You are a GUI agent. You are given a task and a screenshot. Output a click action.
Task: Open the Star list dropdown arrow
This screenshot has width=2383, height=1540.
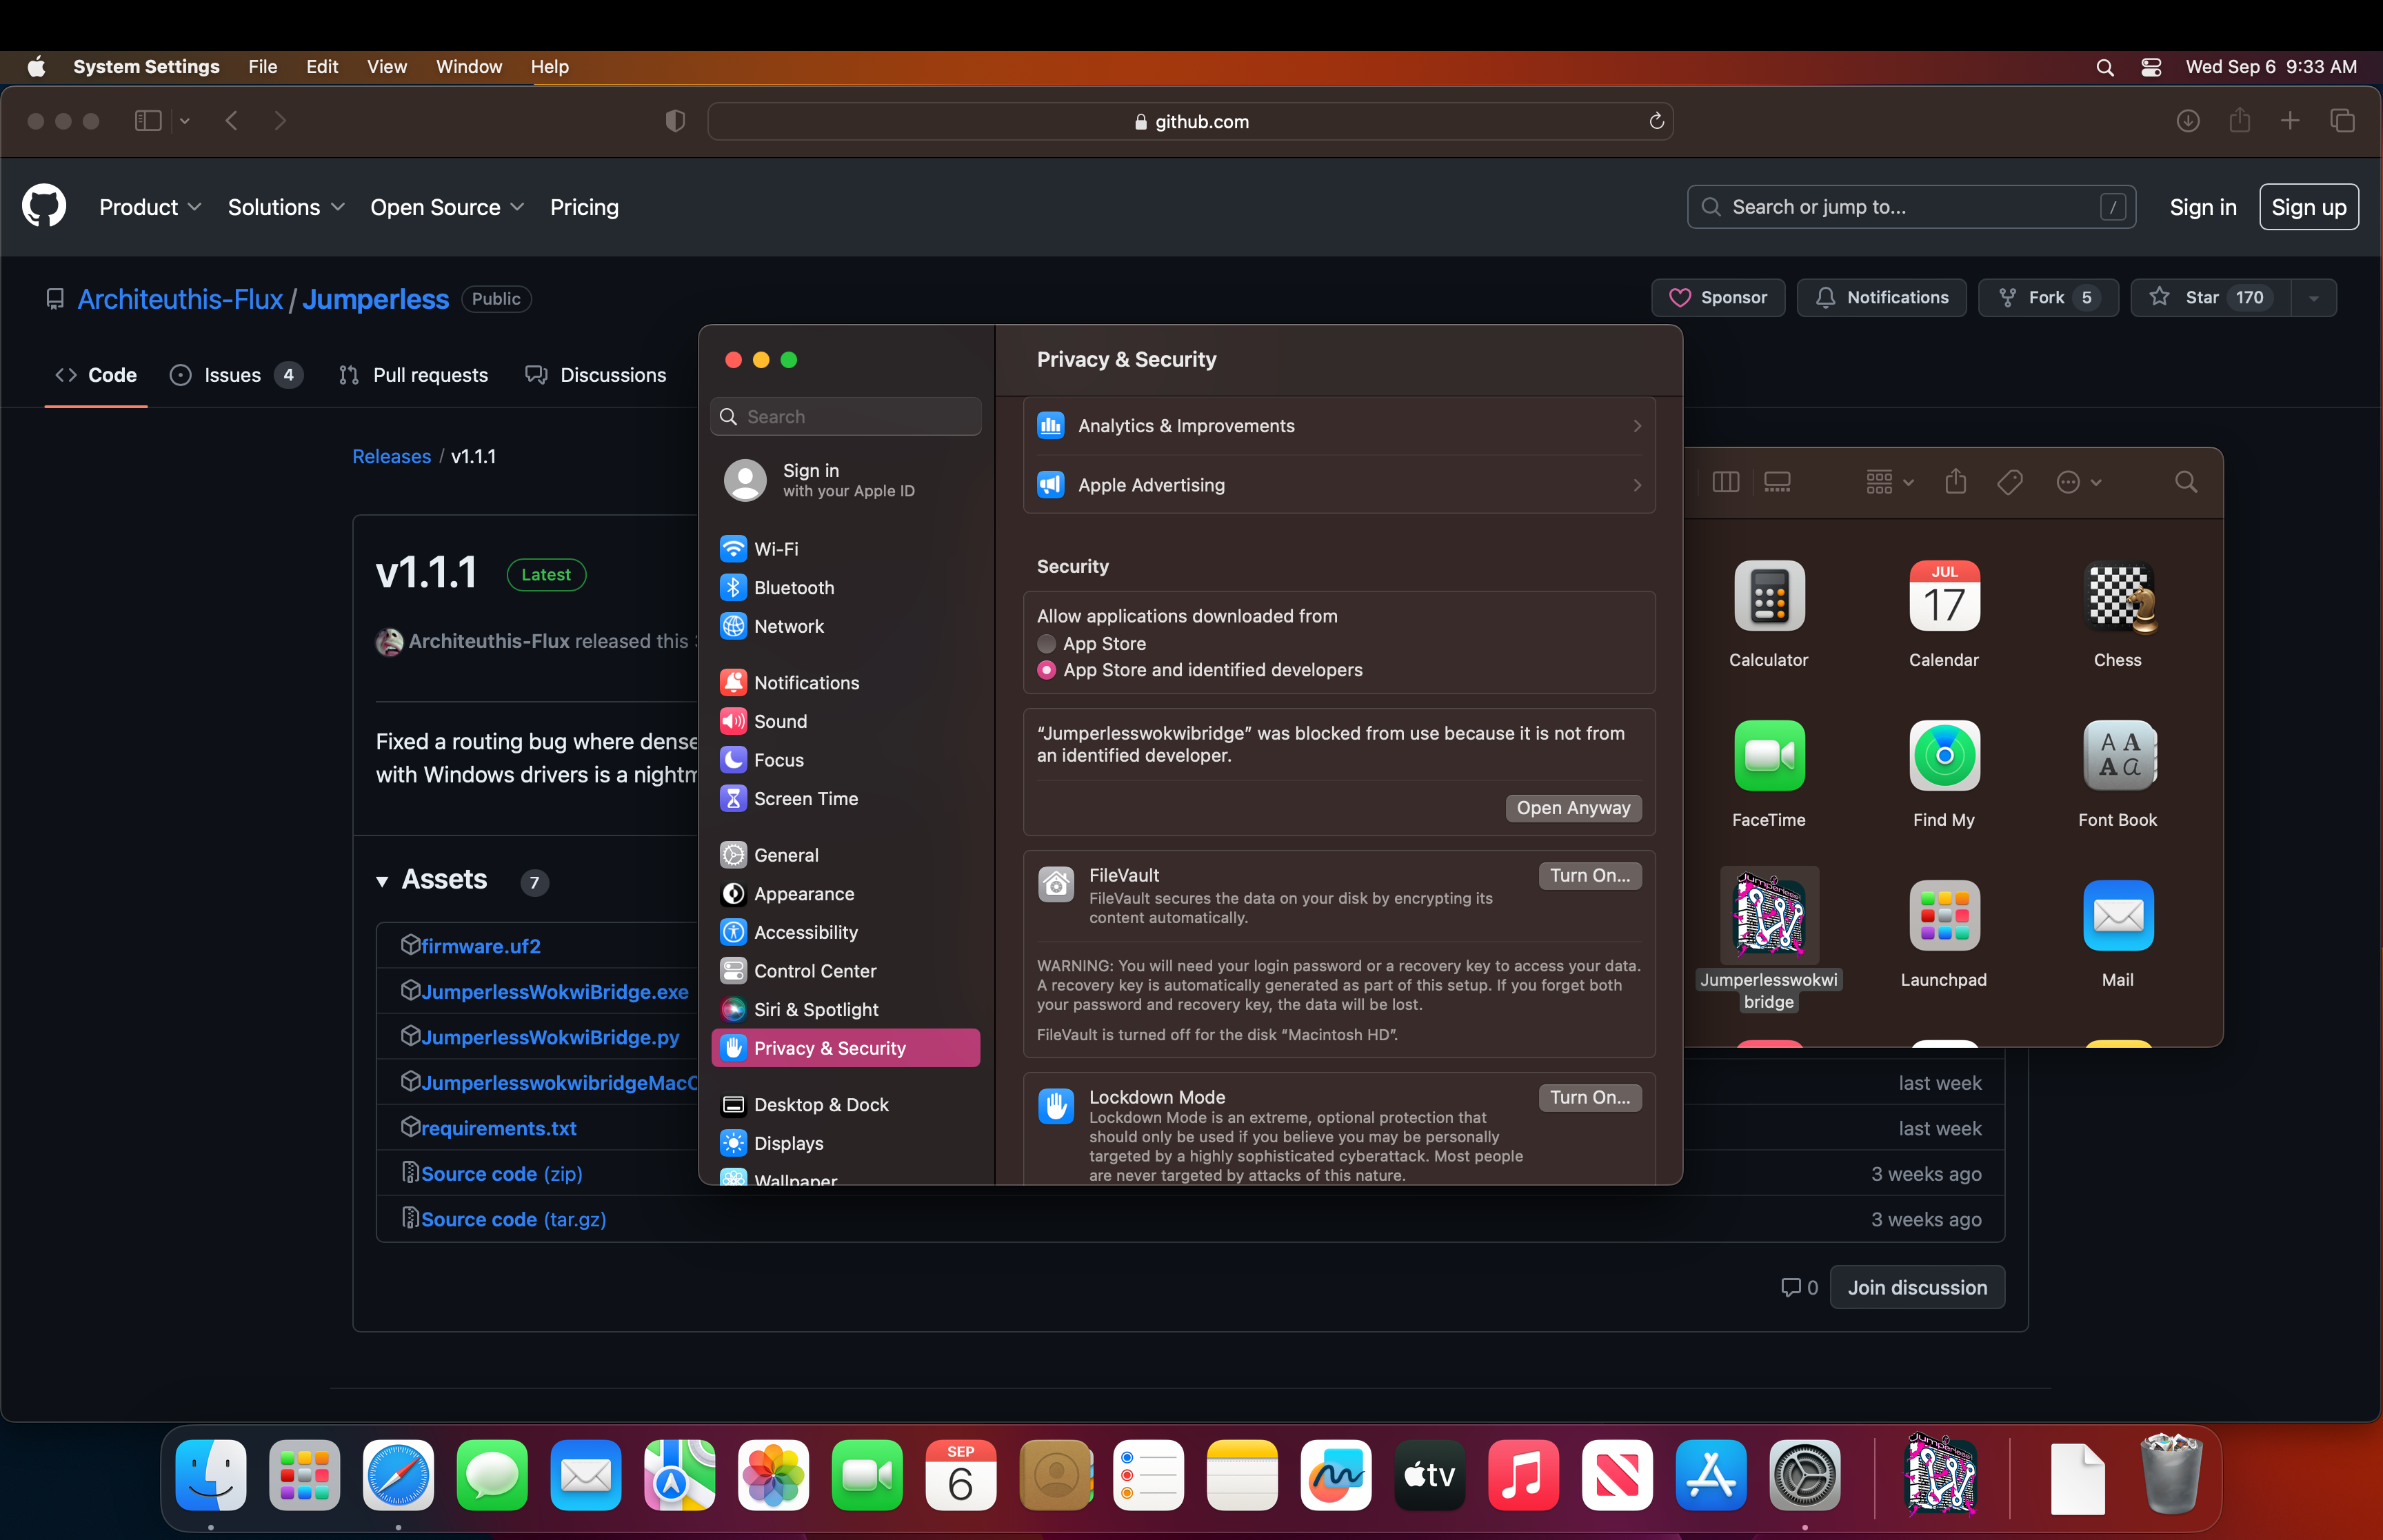coord(2313,298)
